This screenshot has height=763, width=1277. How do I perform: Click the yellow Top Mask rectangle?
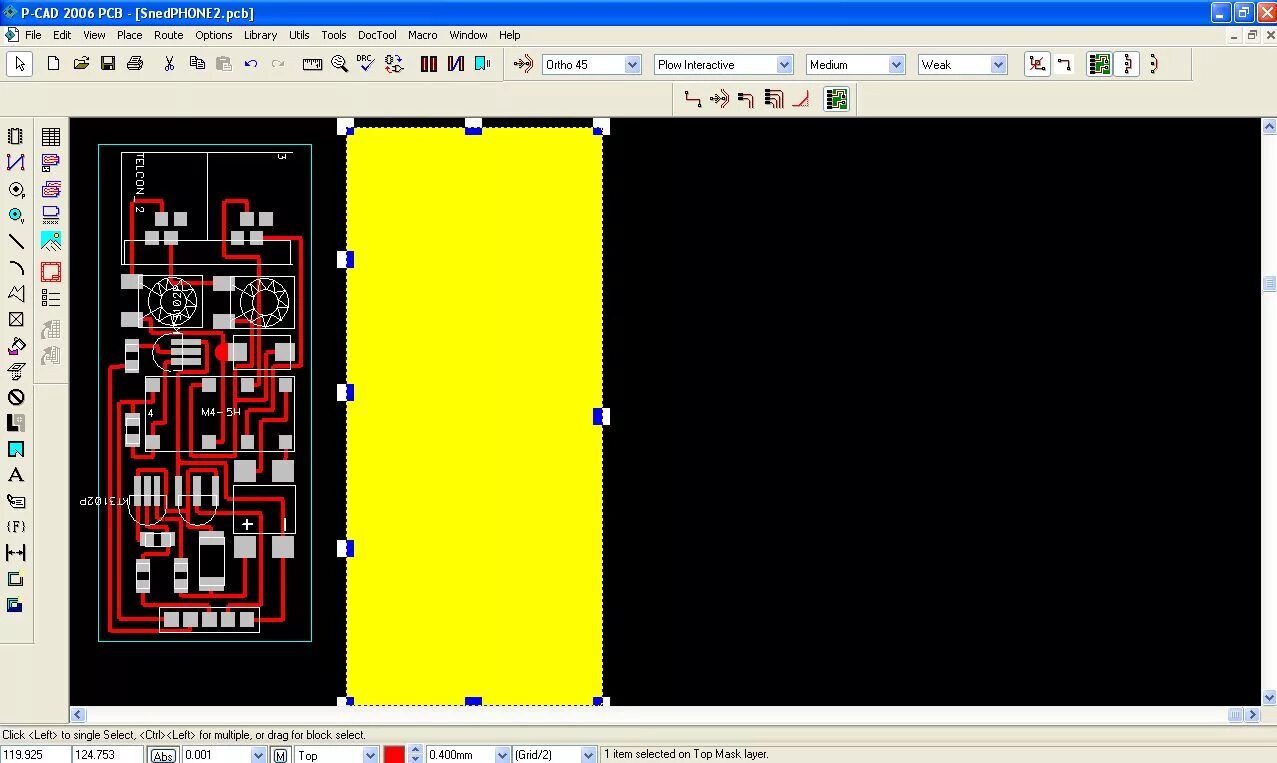click(474, 415)
